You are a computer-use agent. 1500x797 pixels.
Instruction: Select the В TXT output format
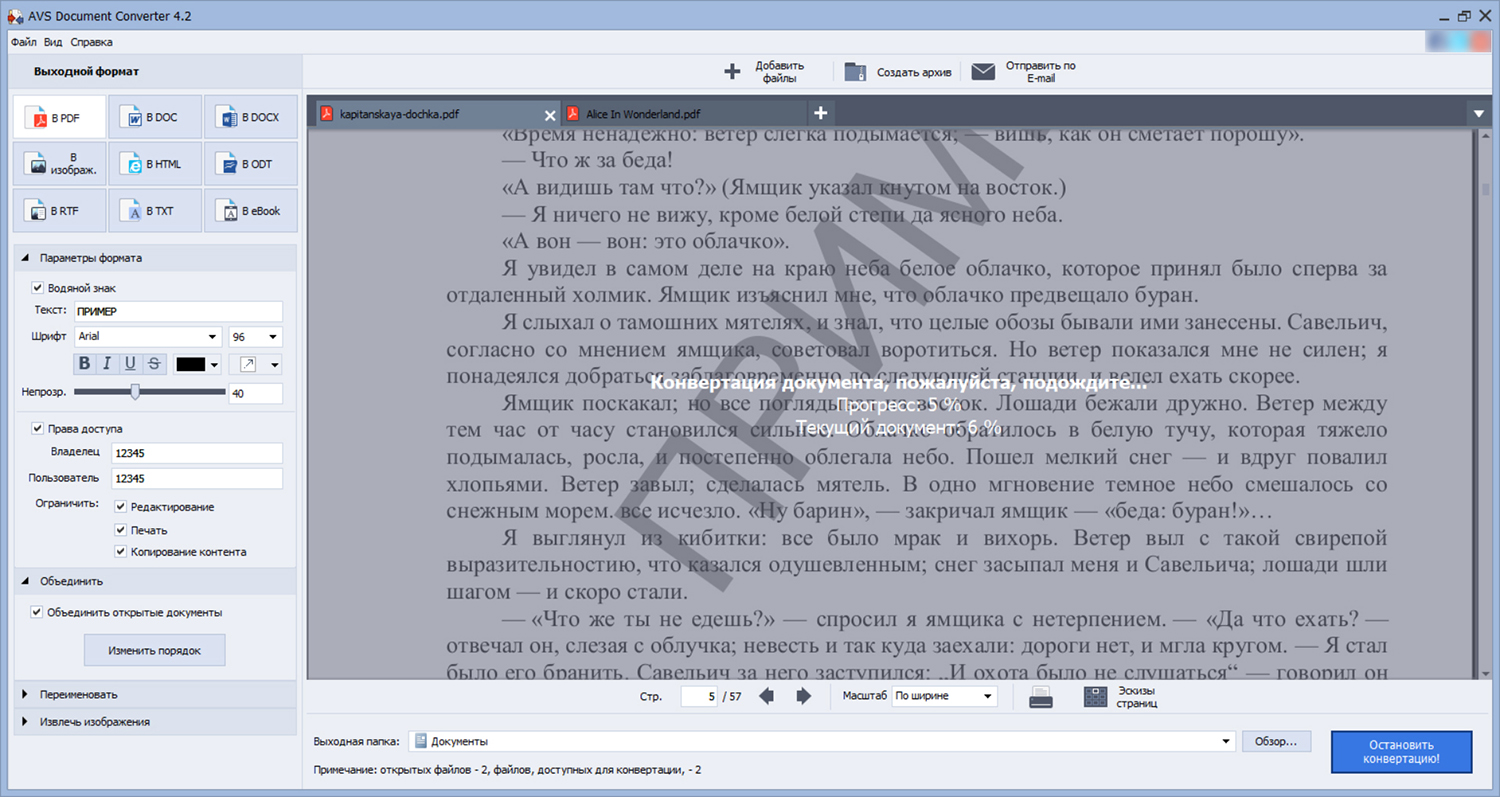click(155, 211)
